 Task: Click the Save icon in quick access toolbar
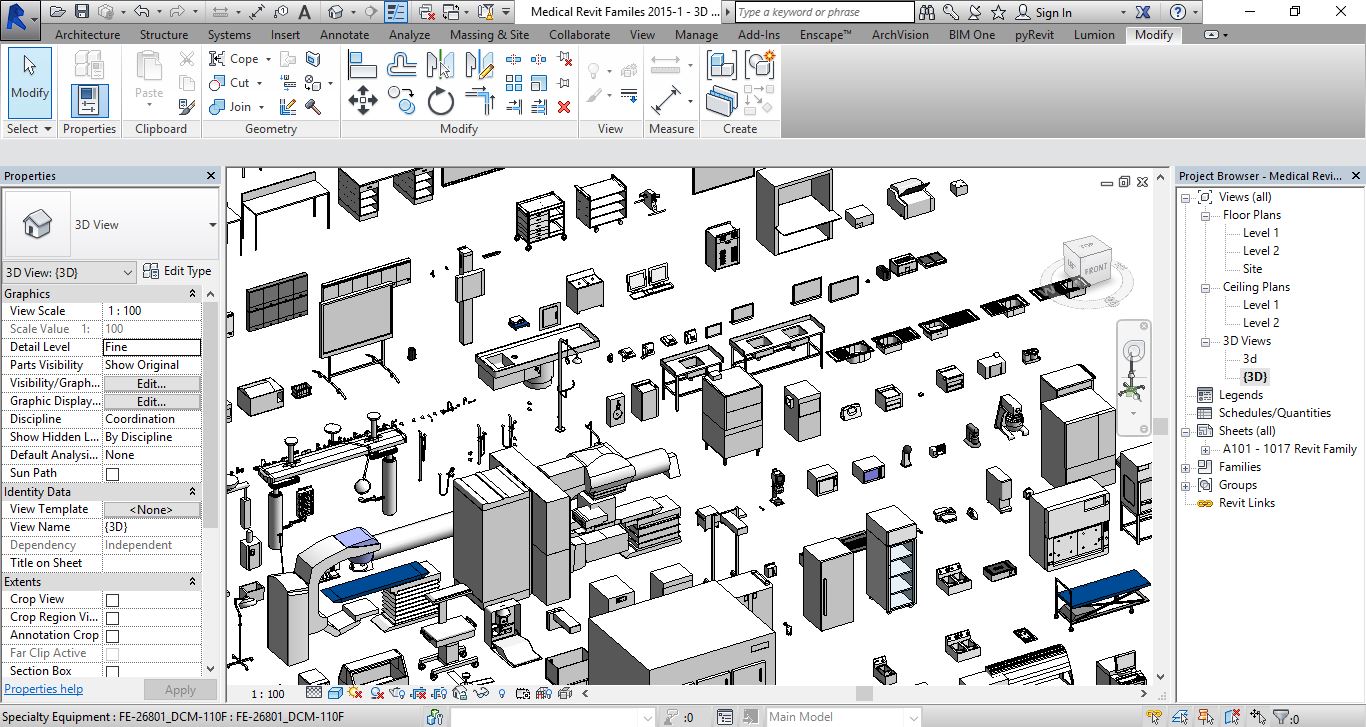(82, 12)
